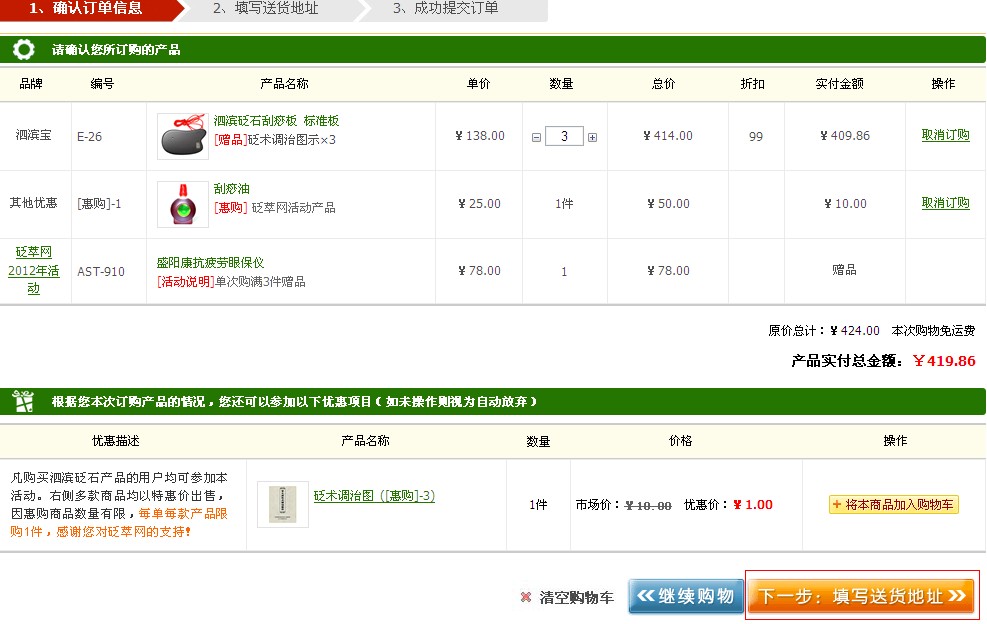Open the 刮痧油 bottle thumbnail
The image size is (987, 624).
[183, 204]
